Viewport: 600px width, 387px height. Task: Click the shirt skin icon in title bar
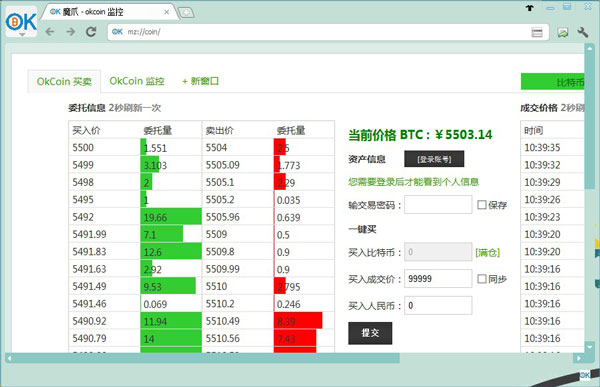pyautogui.click(x=530, y=7)
